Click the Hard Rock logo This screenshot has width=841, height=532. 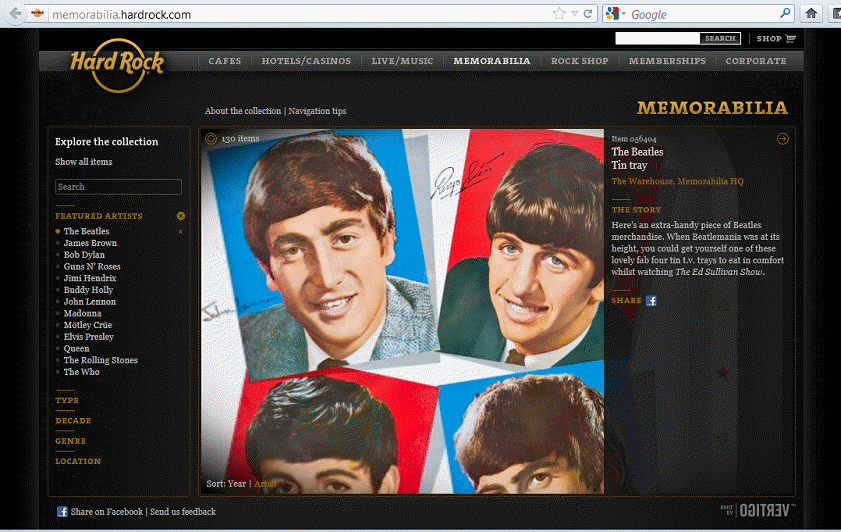click(x=117, y=64)
